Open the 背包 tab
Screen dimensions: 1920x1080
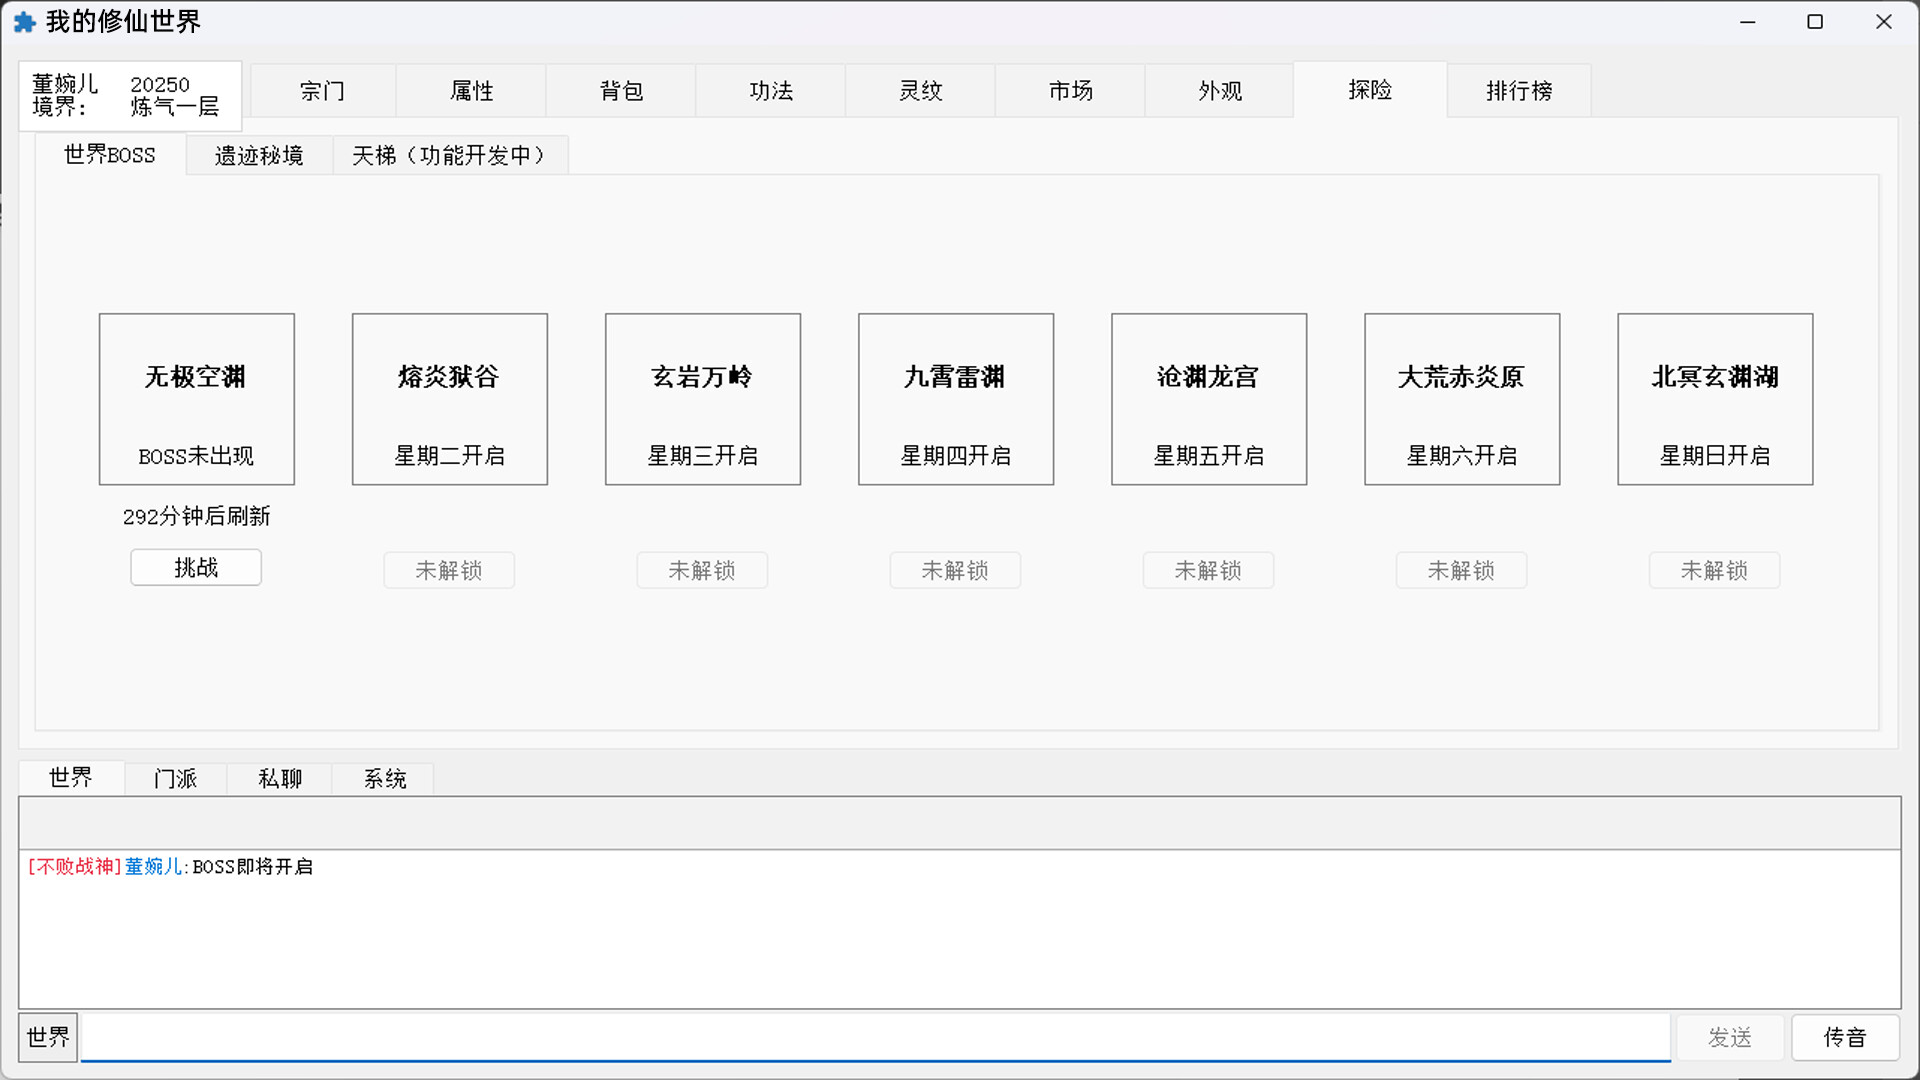pyautogui.click(x=621, y=90)
